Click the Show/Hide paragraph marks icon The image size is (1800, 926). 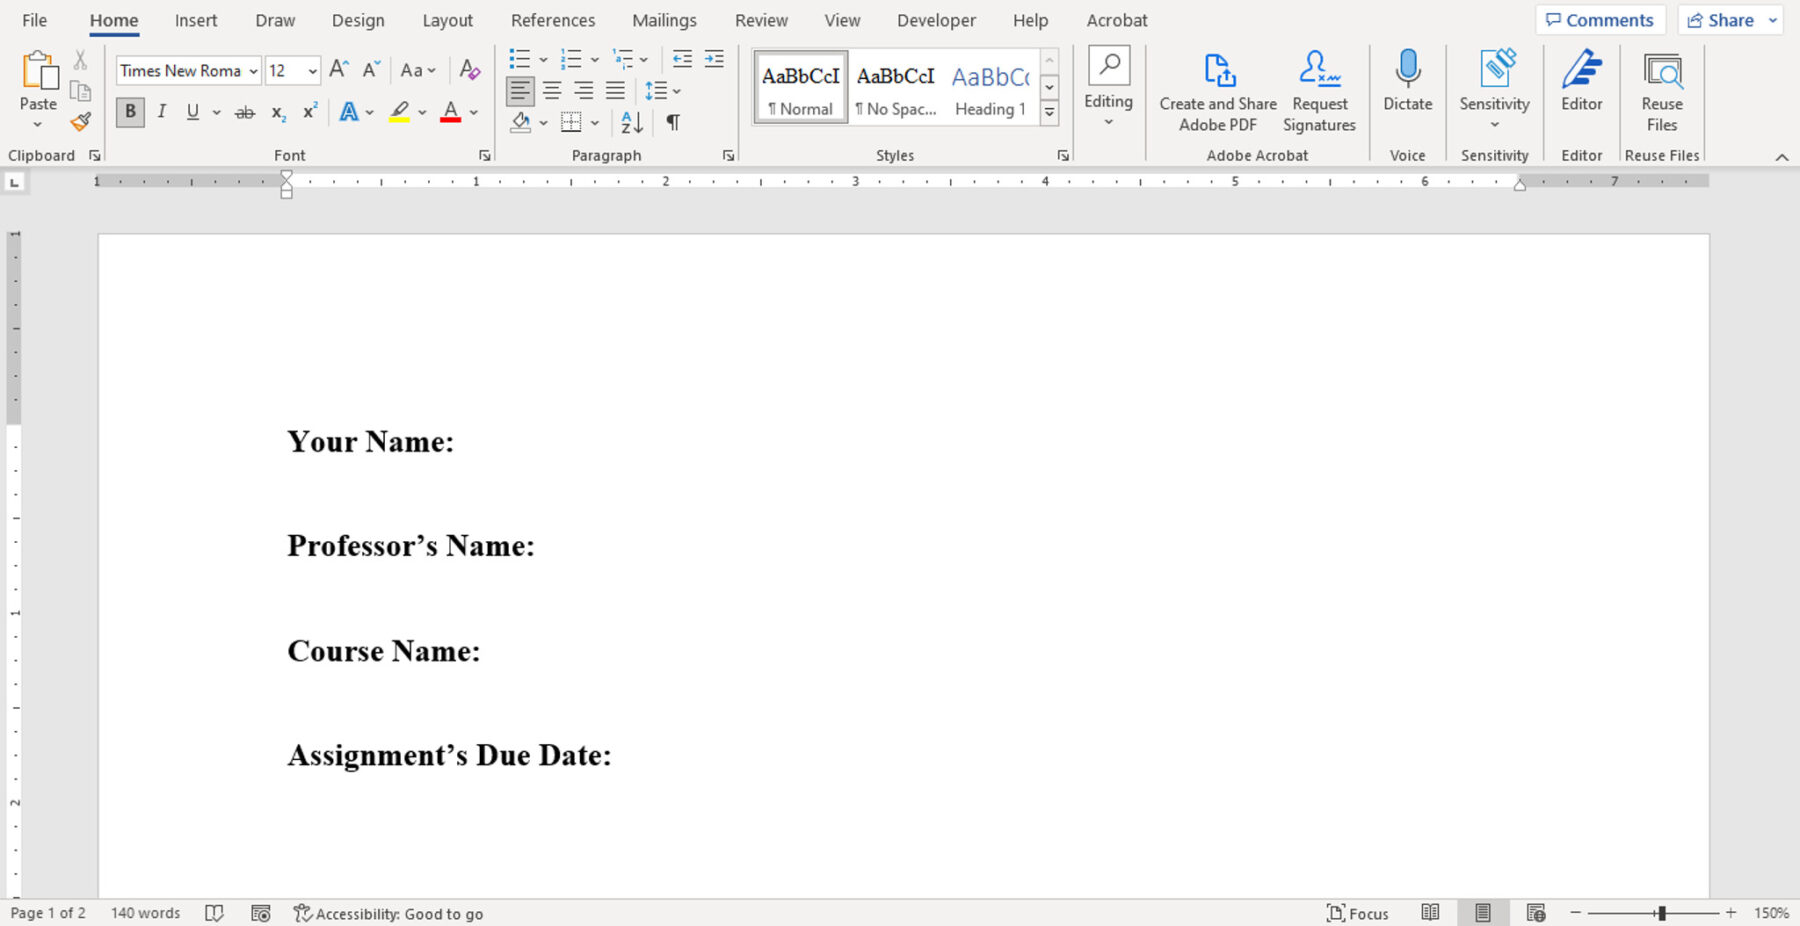pyautogui.click(x=673, y=122)
